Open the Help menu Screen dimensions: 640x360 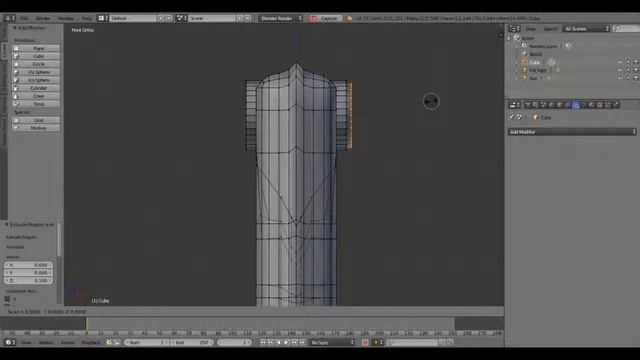click(x=87, y=18)
